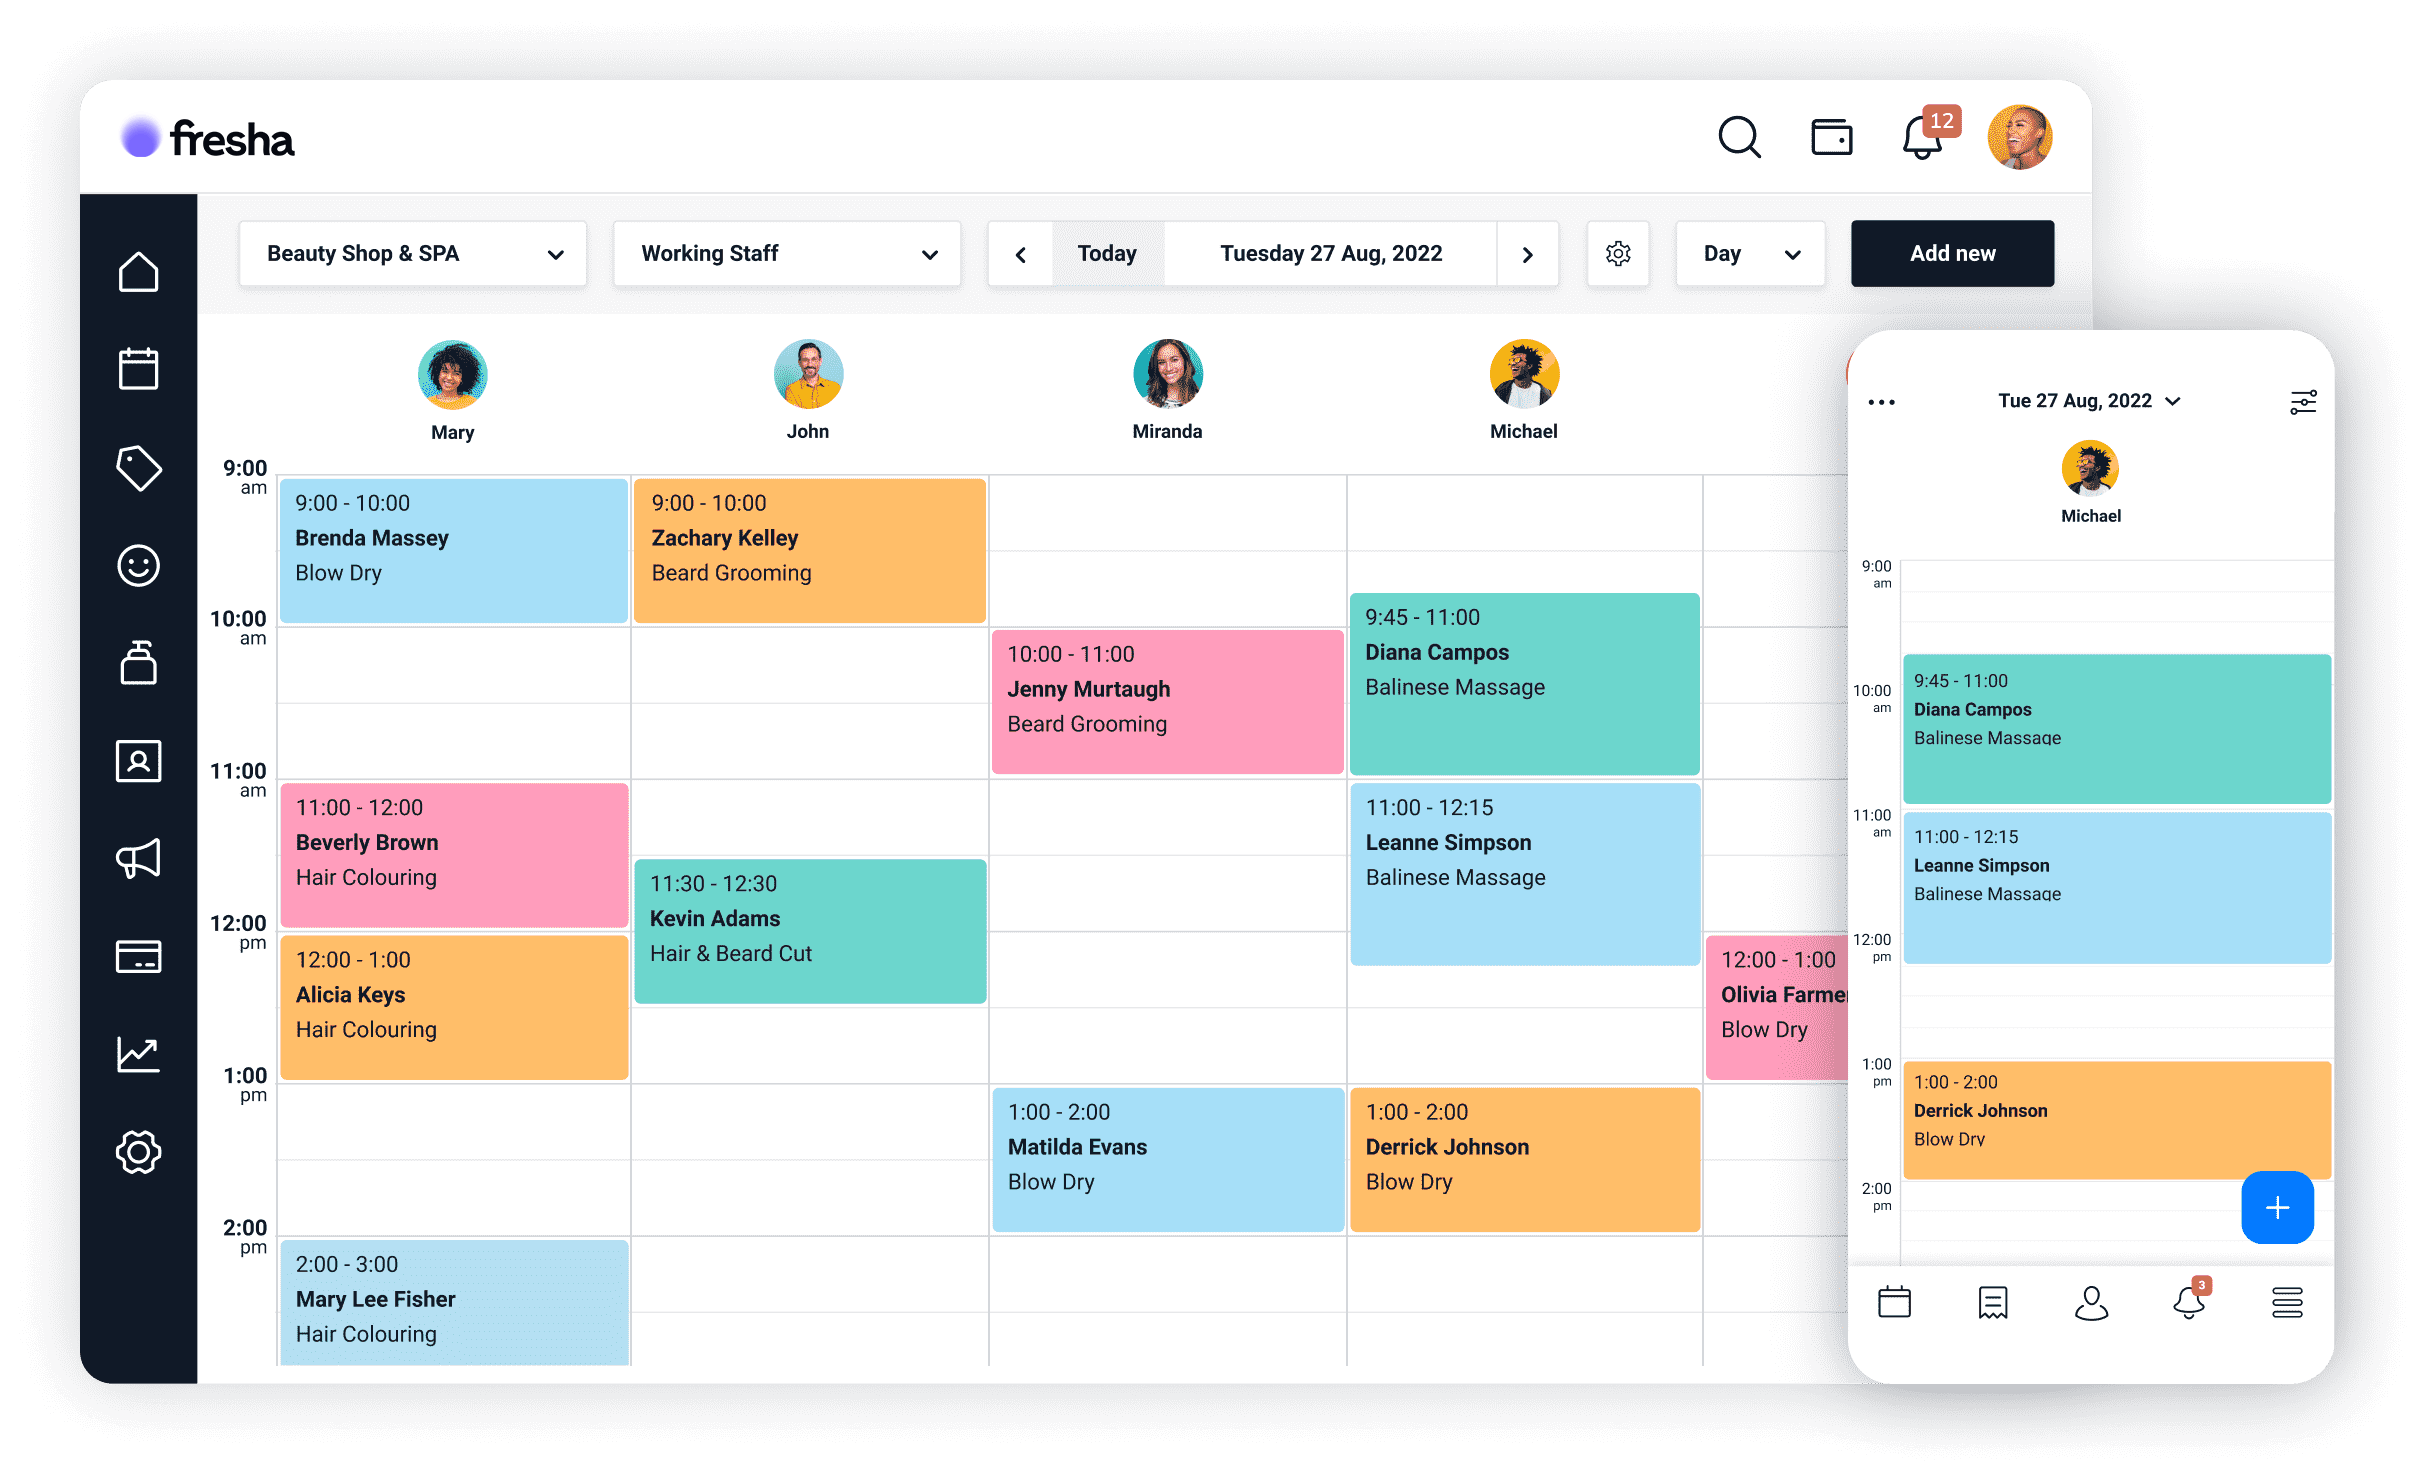Click Brenda Massey Blow Dry appointment block
Screen dimensions: 2427x1475
click(x=452, y=537)
